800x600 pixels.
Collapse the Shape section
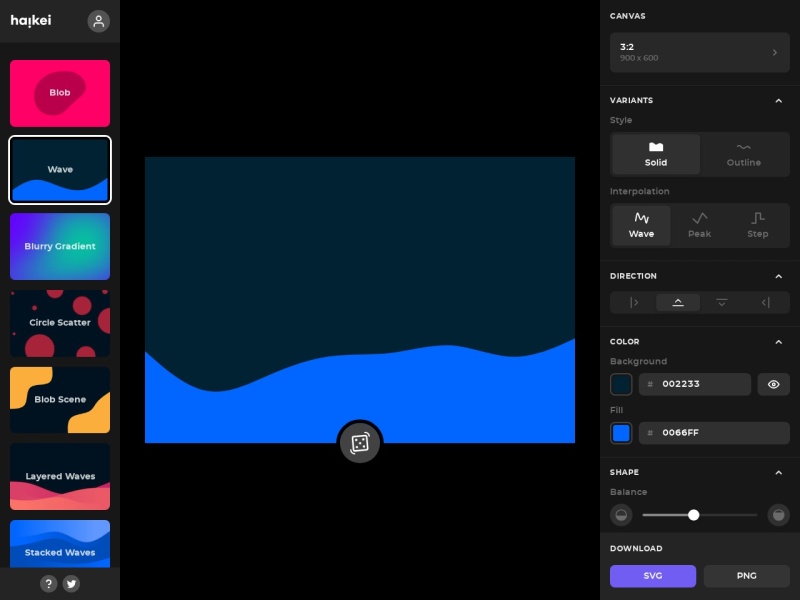779,472
